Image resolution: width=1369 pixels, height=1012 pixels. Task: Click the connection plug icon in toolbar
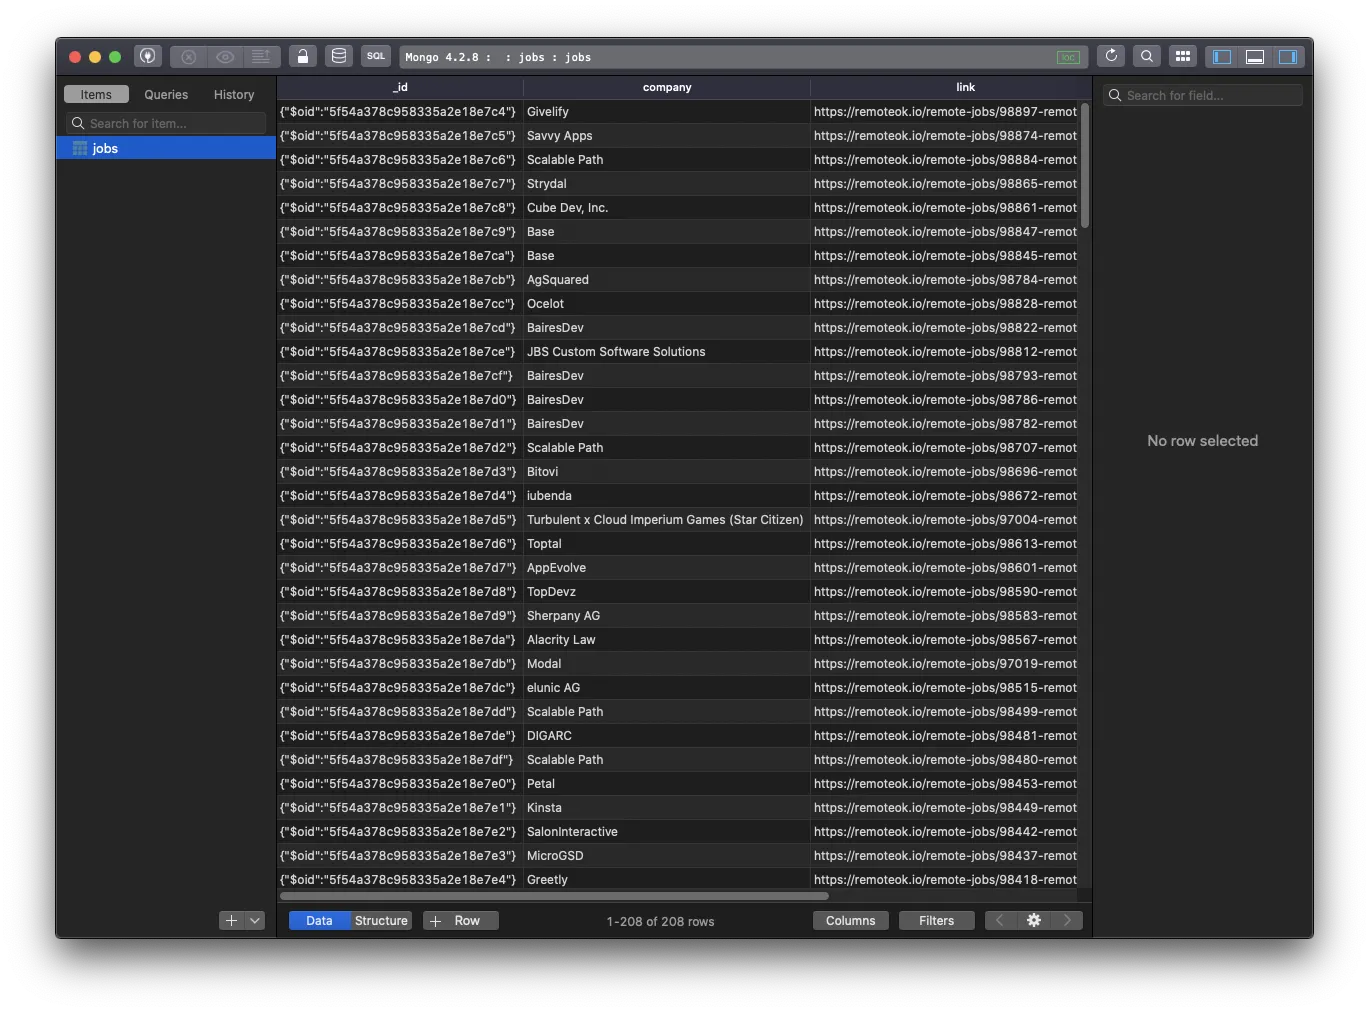click(148, 57)
